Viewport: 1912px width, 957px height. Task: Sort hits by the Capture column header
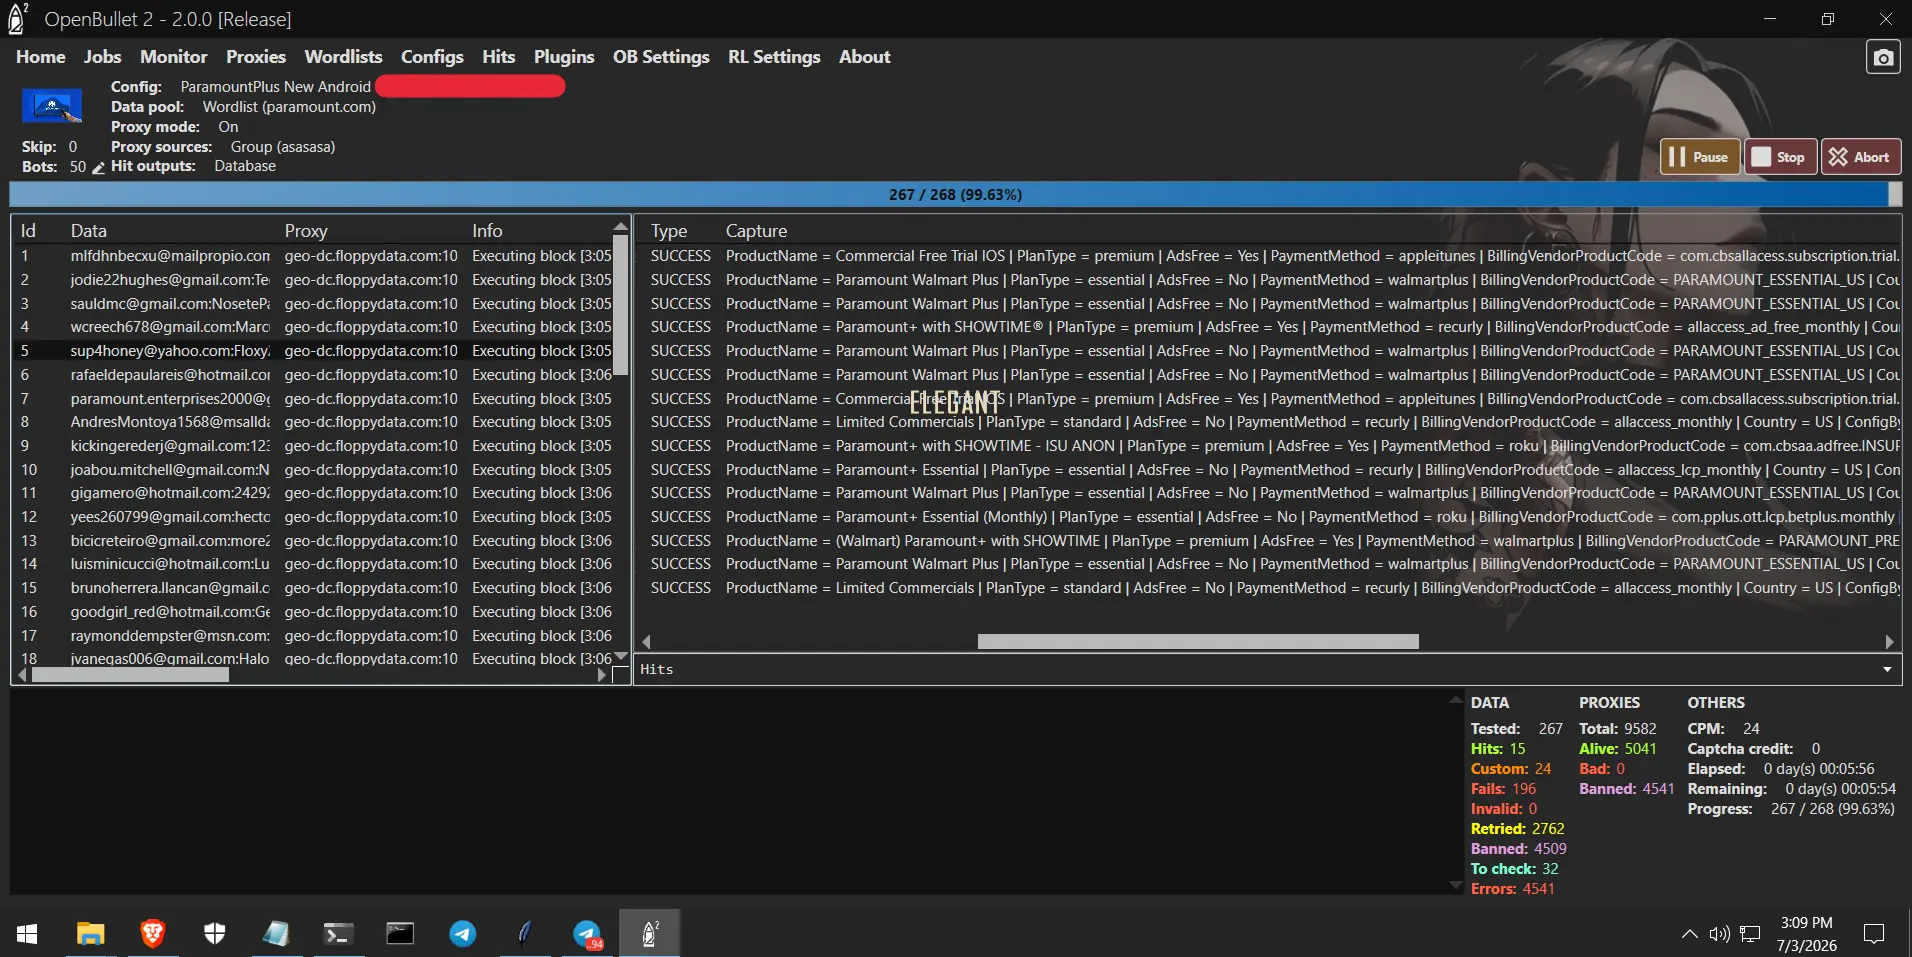pos(756,231)
